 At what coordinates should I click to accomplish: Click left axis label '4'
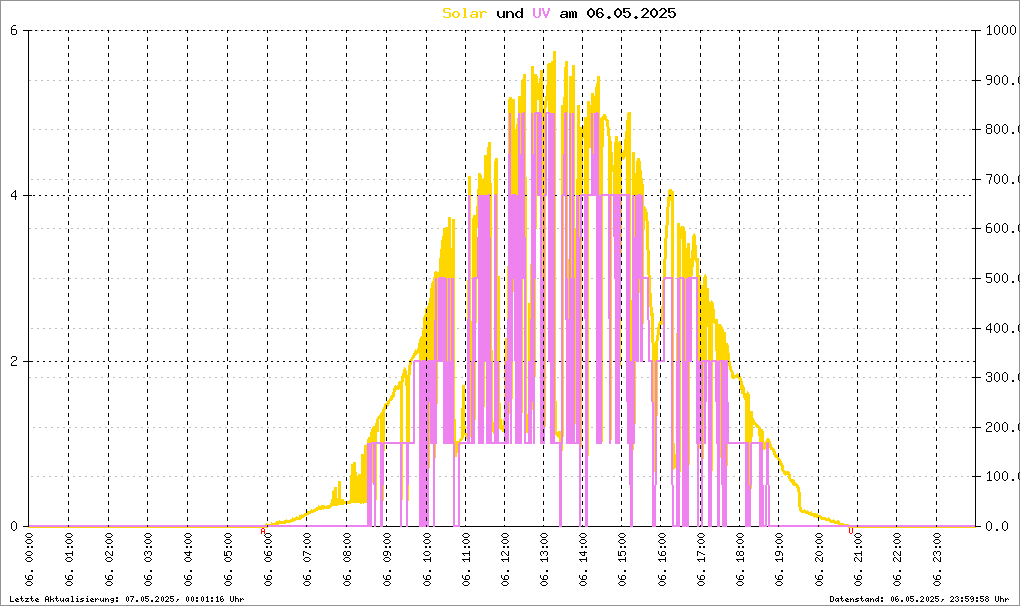point(14,196)
